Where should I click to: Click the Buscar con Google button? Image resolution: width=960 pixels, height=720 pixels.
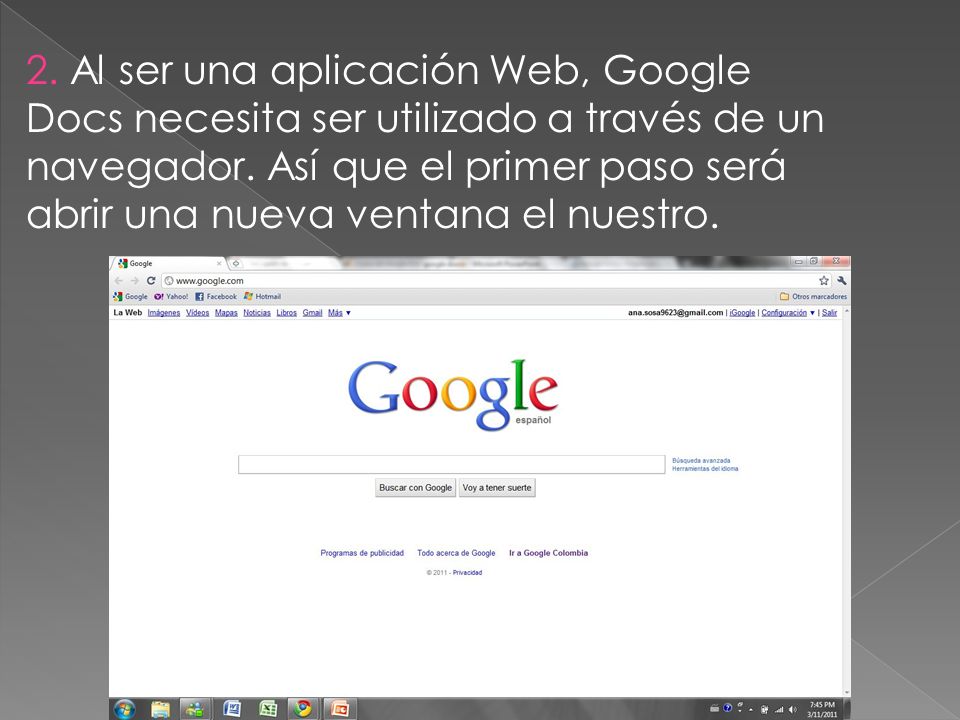(415, 487)
